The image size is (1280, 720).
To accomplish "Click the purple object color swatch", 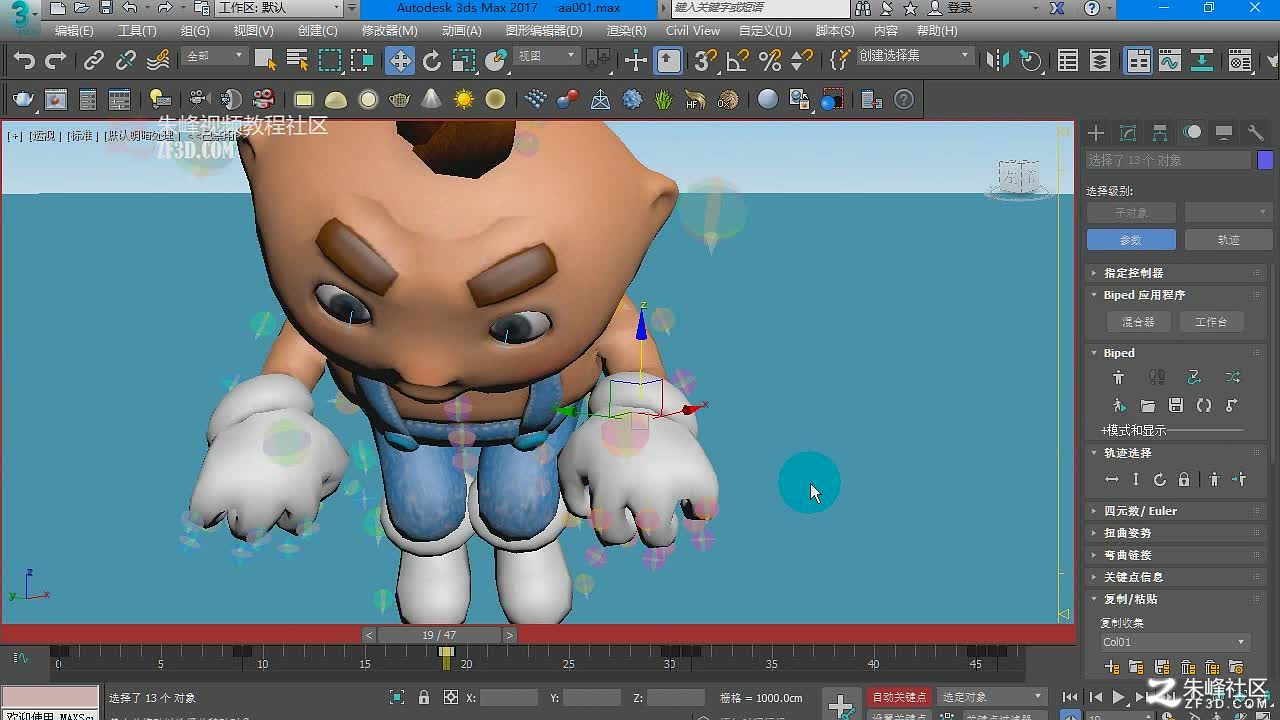I will click(x=1265, y=160).
